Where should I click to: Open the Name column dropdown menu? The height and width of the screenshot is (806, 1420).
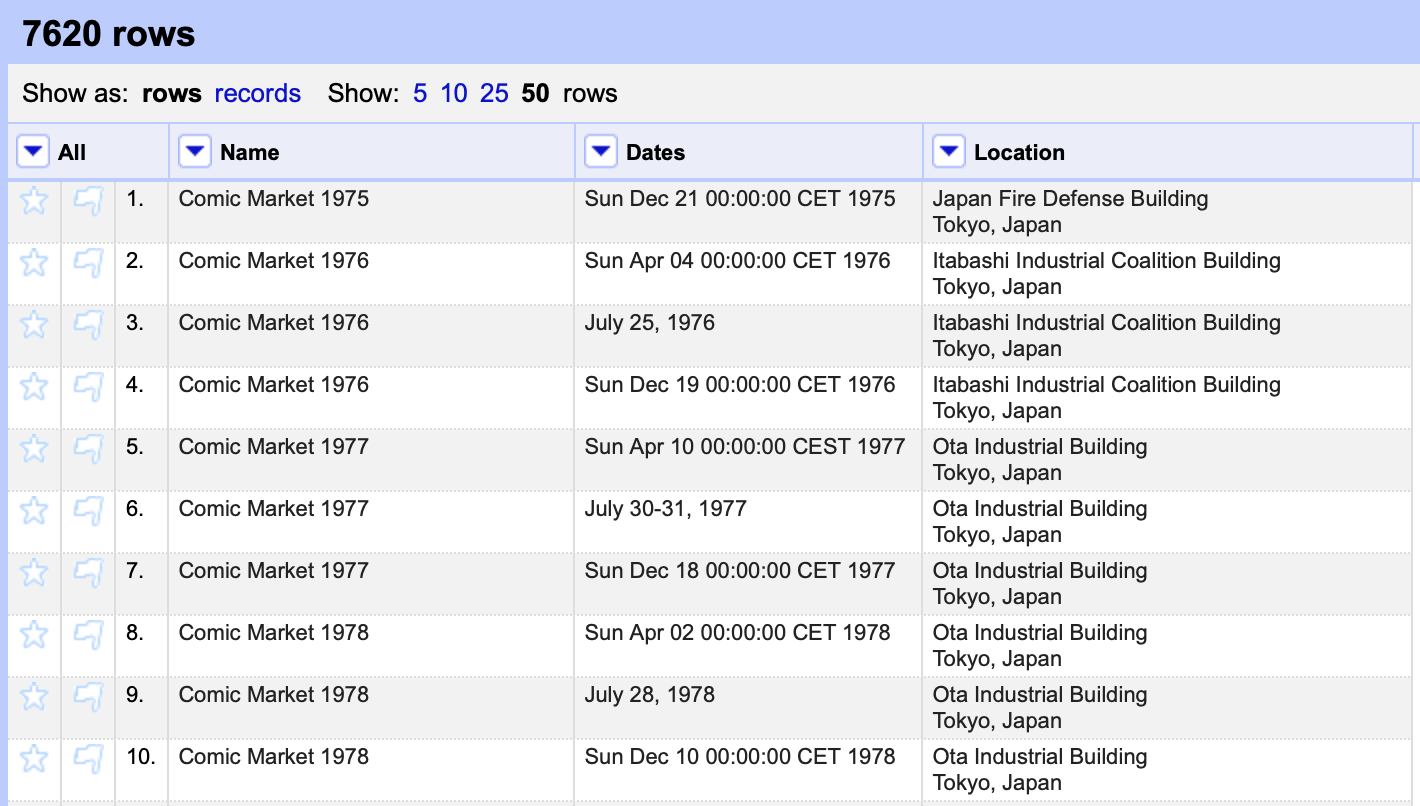(x=194, y=152)
